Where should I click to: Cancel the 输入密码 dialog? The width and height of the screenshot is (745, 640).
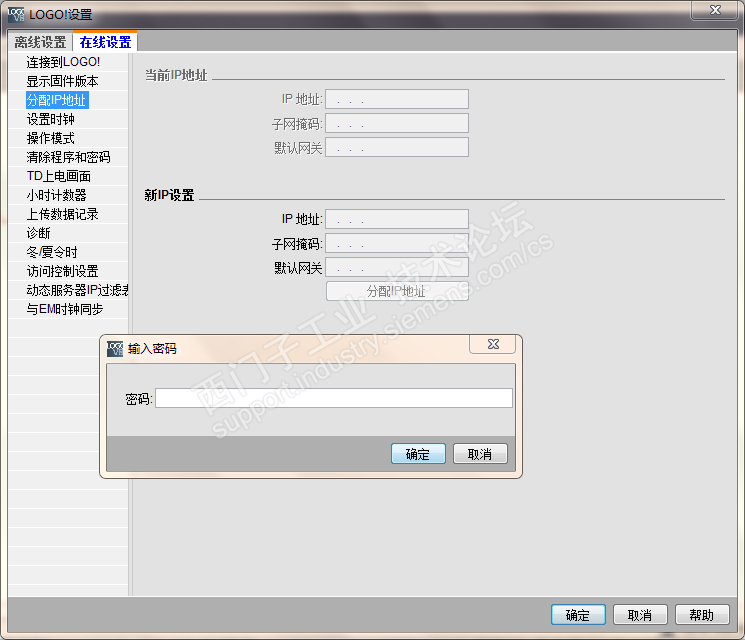(480, 454)
